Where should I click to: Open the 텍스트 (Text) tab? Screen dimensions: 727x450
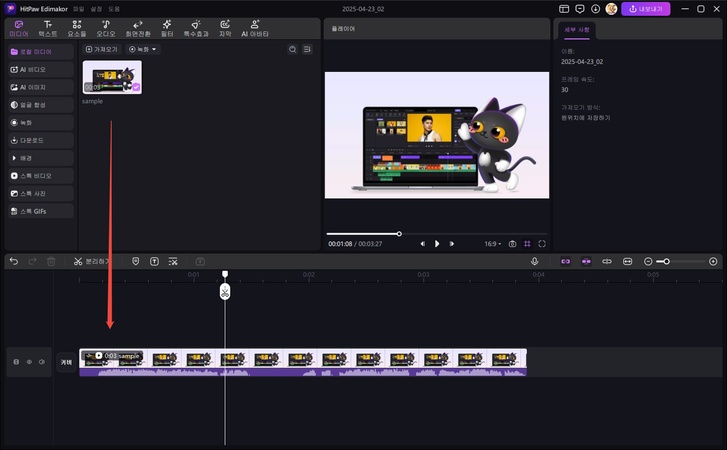[48, 29]
